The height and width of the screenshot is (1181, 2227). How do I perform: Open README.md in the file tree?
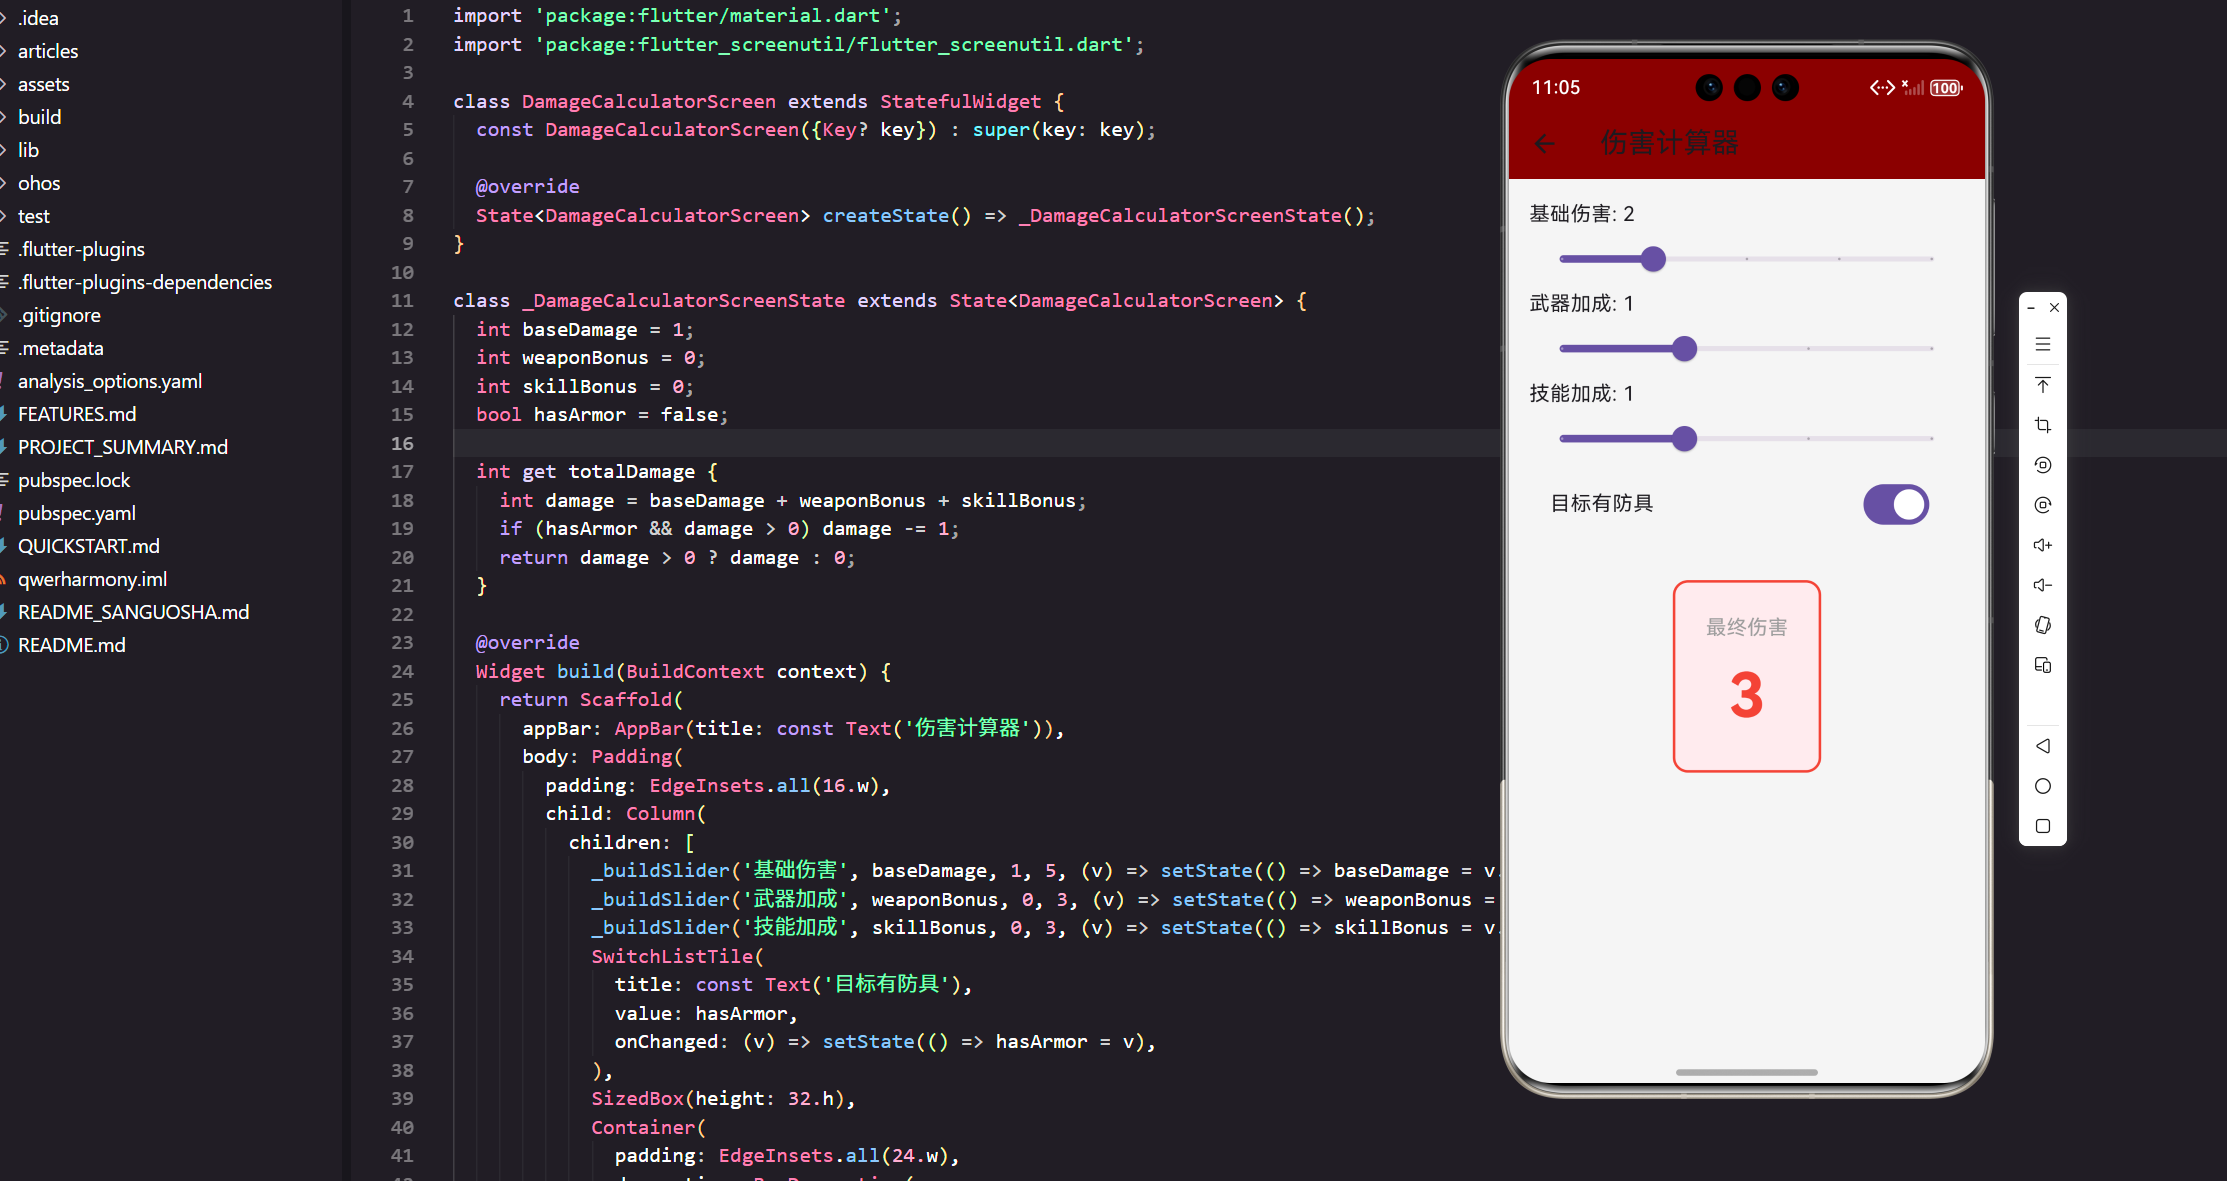coord(72,645)
